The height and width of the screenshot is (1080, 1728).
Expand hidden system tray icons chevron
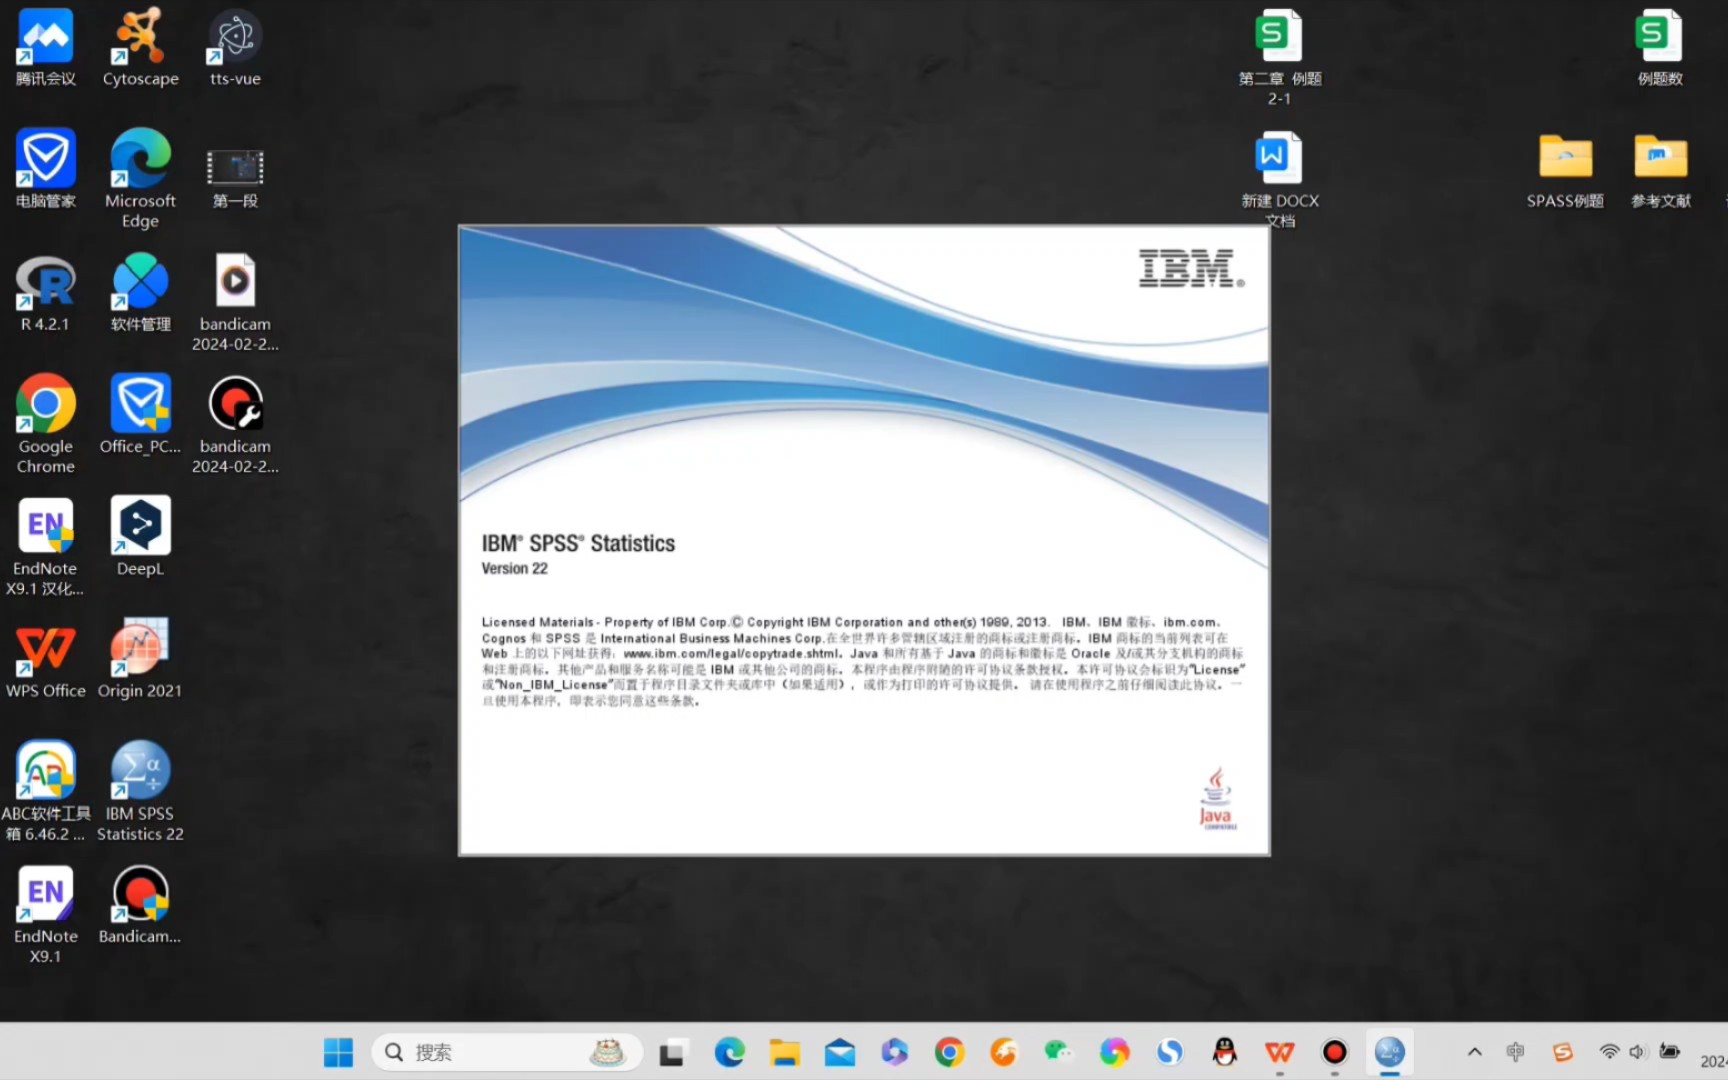(x=1474, y=1052)
